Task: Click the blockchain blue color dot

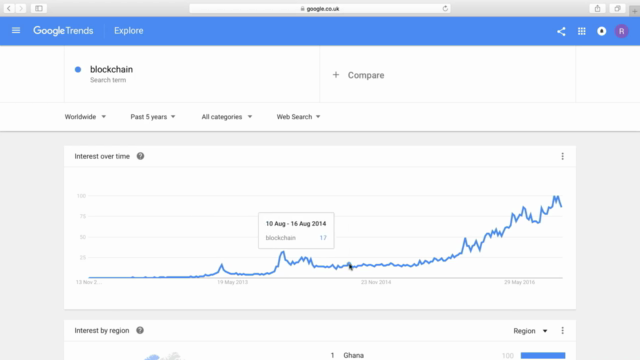Action: (78, 69)
